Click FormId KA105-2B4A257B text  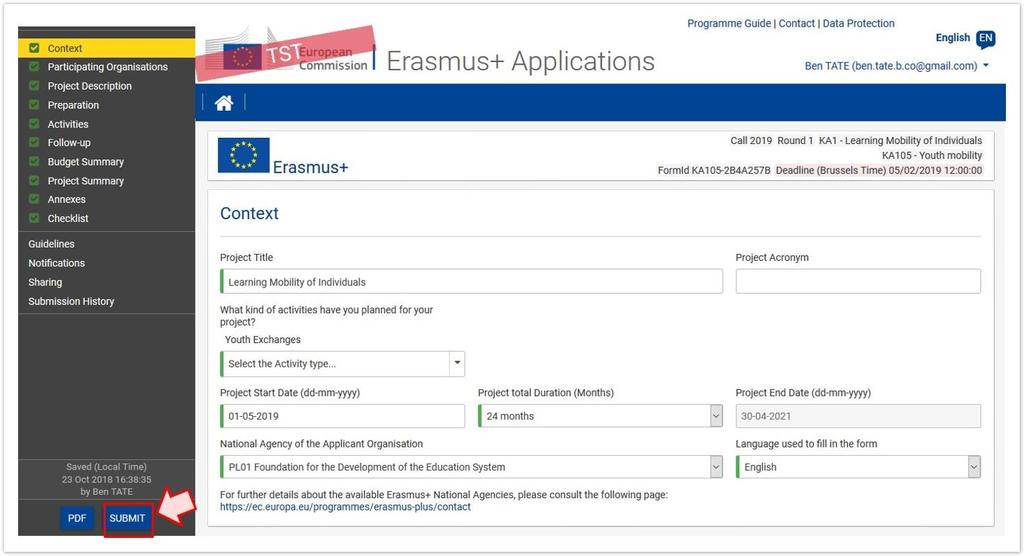pyautogui.click(x=714, y=171)
